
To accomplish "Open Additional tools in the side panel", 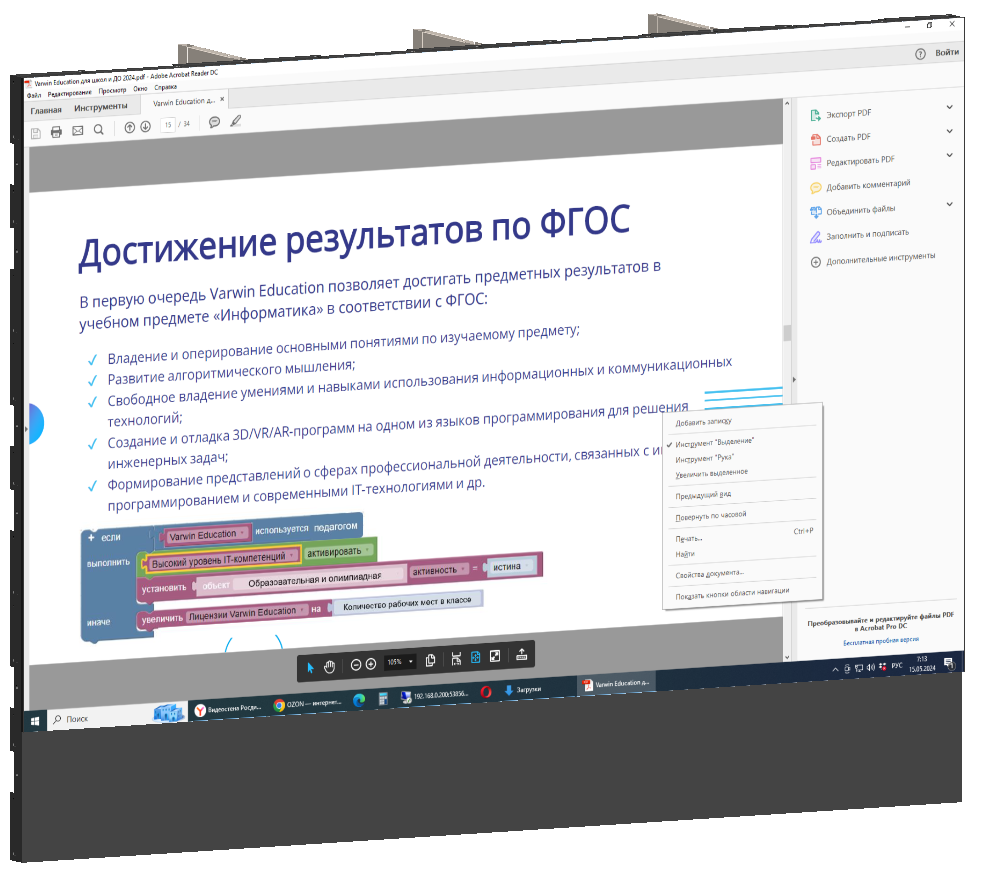I will (x=872, y=259).
